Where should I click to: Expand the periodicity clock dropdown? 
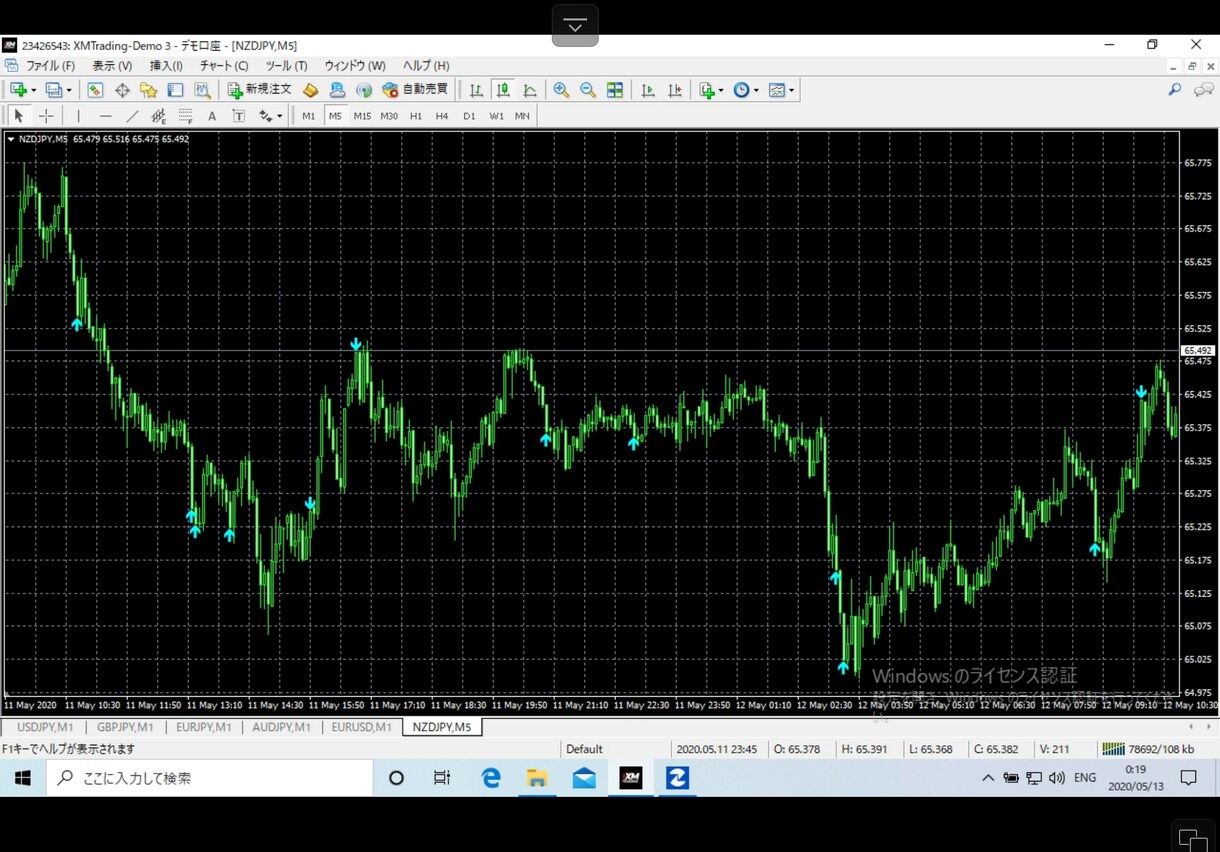(756, 90)
